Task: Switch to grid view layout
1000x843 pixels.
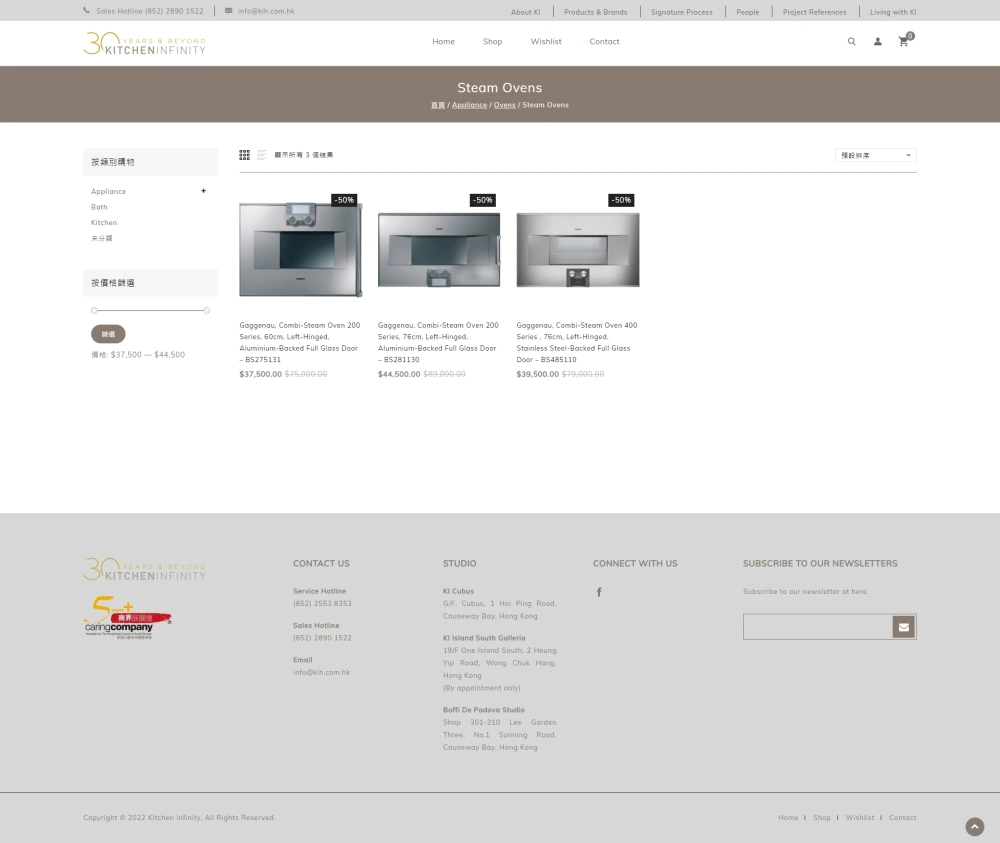Action: [244, 155]
